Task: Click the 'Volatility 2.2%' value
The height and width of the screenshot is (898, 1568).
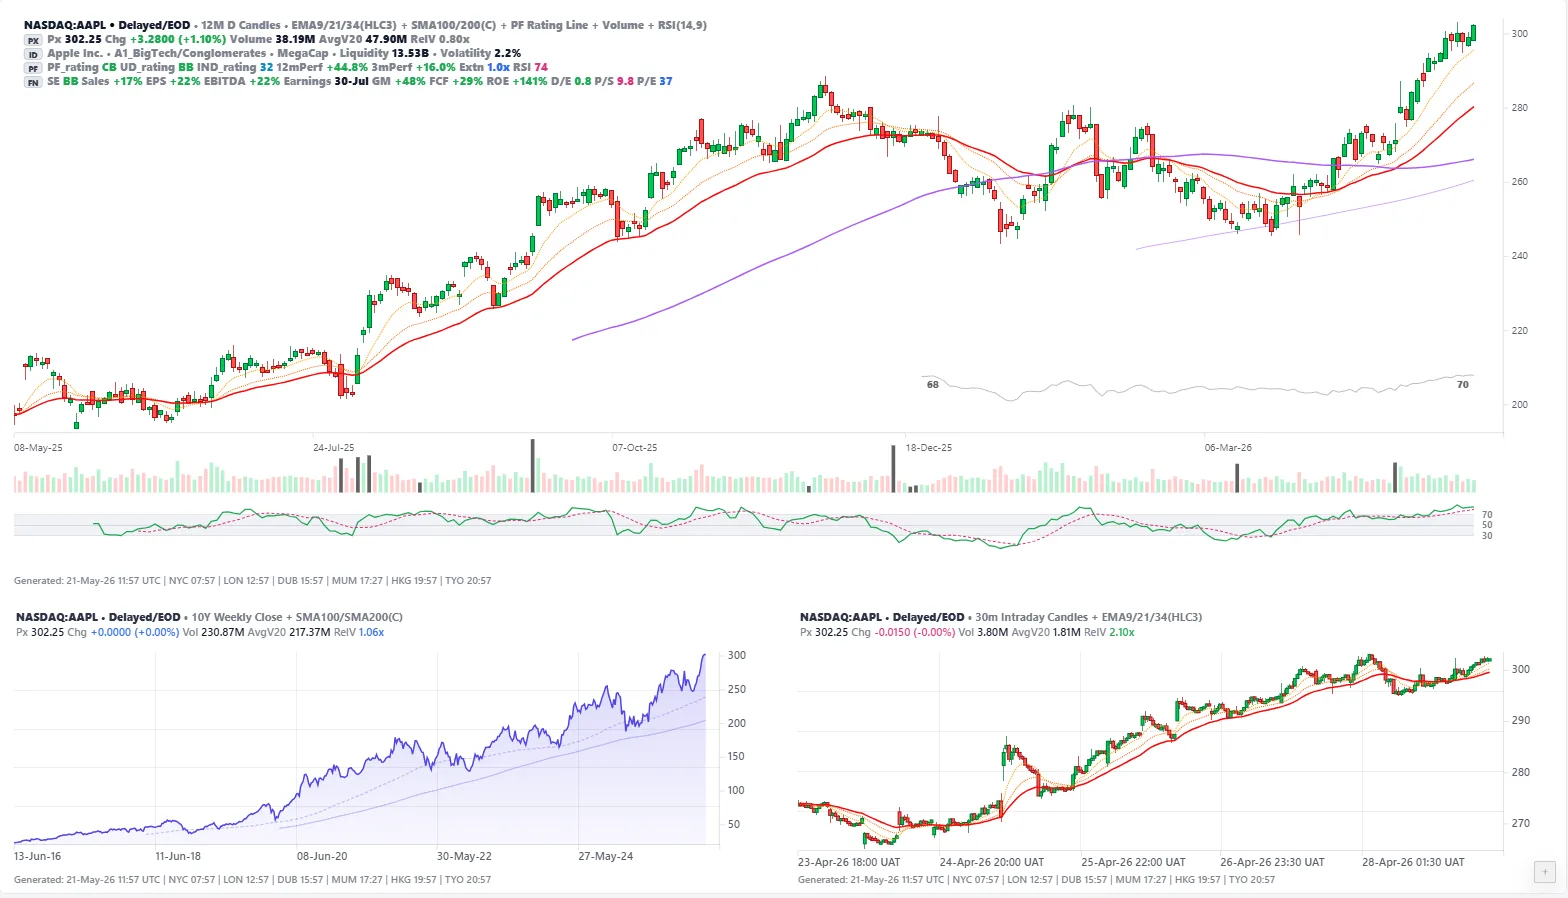Action: pos(481,53)
